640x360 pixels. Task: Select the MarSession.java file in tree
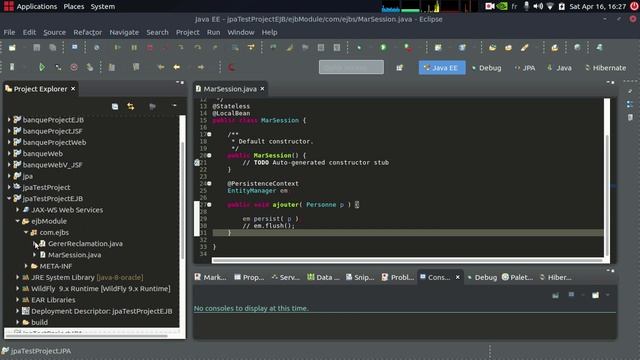click(x=74, y=255)
